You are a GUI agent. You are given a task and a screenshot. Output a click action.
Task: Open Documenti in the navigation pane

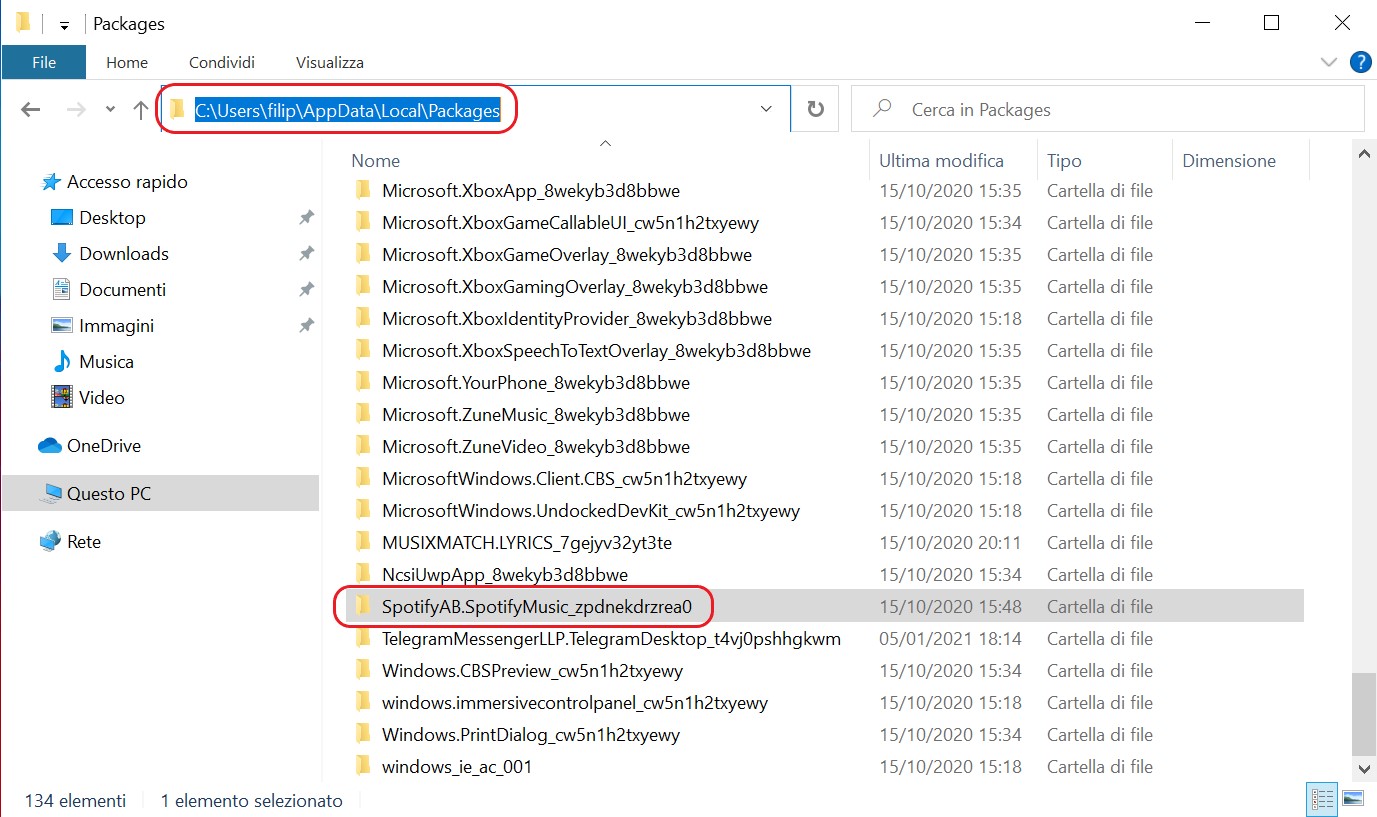(122, 290)
